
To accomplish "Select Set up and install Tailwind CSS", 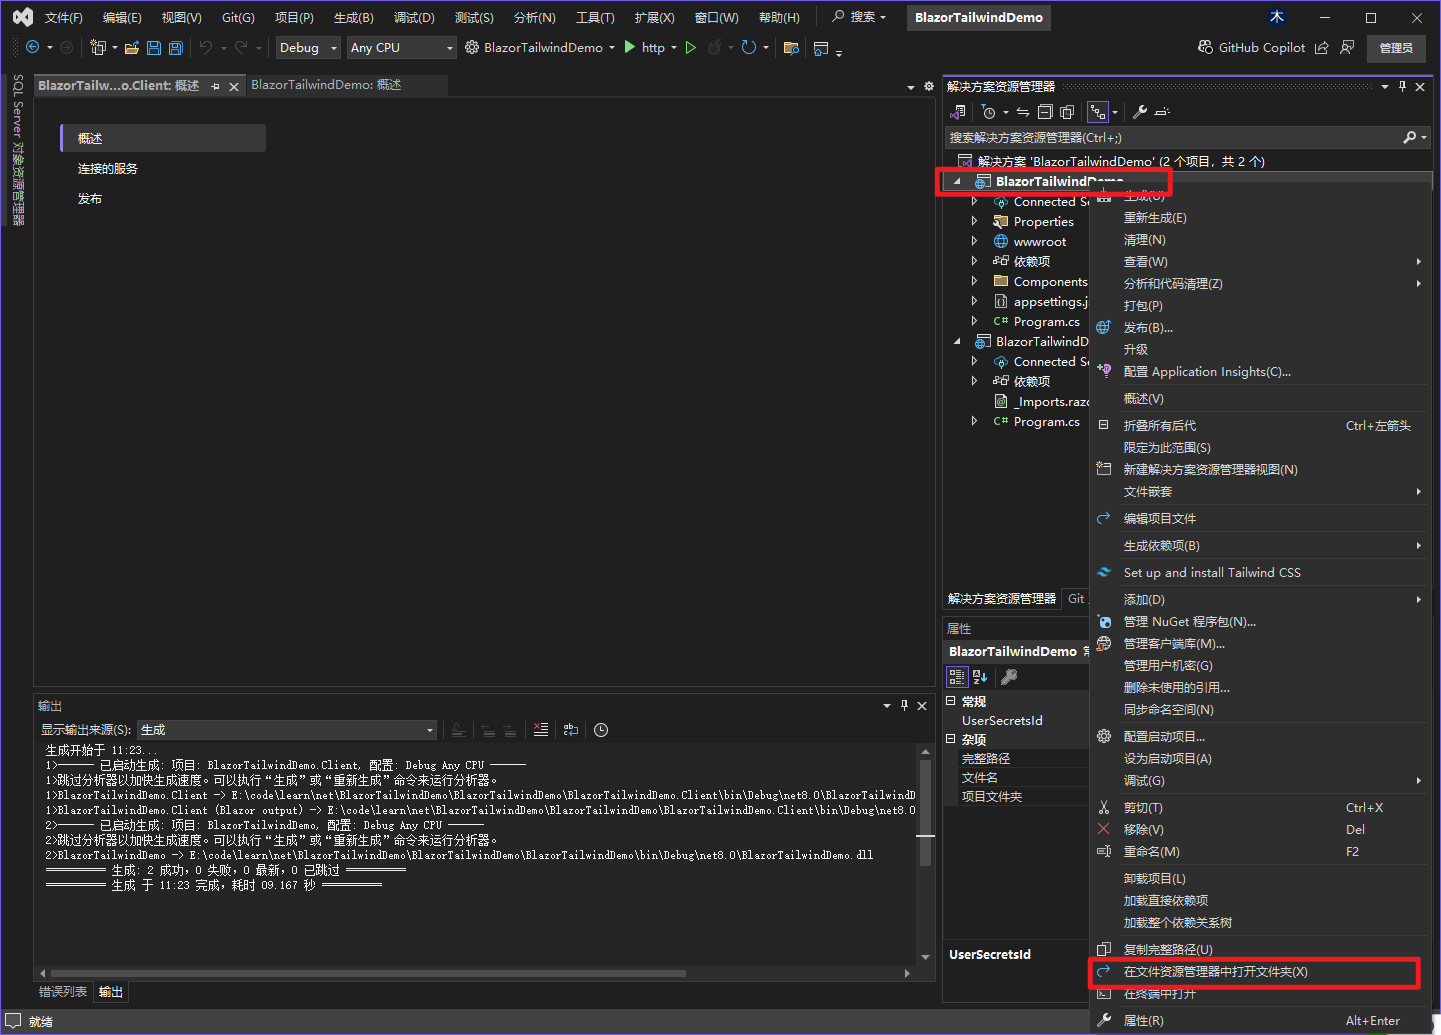I will click(1260, 573).
